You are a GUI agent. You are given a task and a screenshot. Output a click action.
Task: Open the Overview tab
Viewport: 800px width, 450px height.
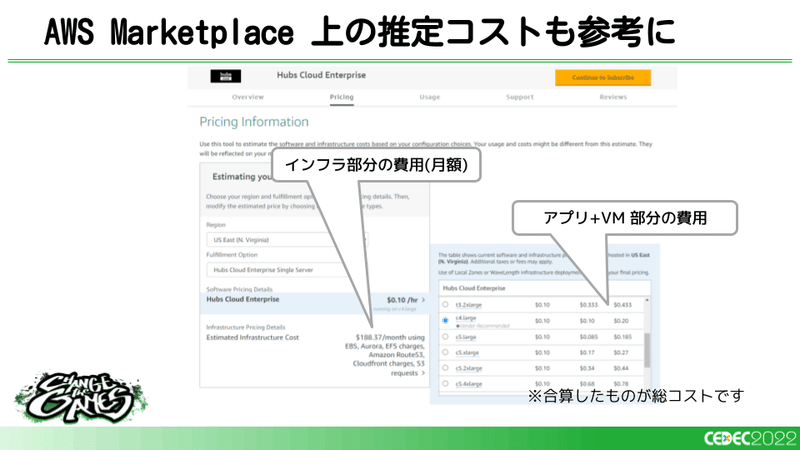pyautogui.click(x=248, y=97)
